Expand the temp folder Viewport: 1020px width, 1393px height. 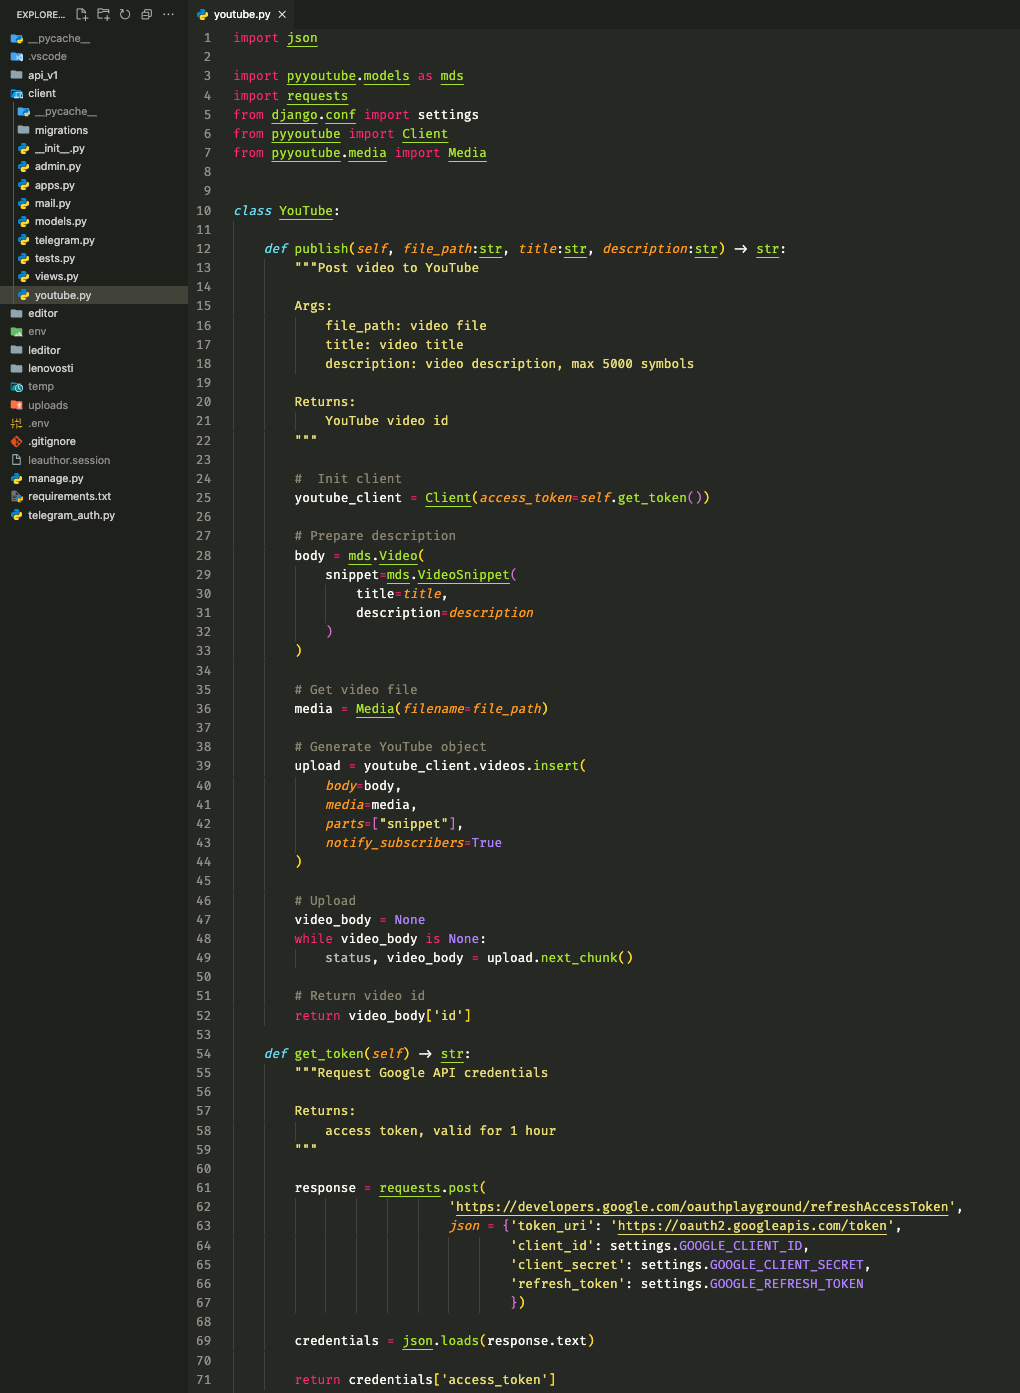[94, 386]
